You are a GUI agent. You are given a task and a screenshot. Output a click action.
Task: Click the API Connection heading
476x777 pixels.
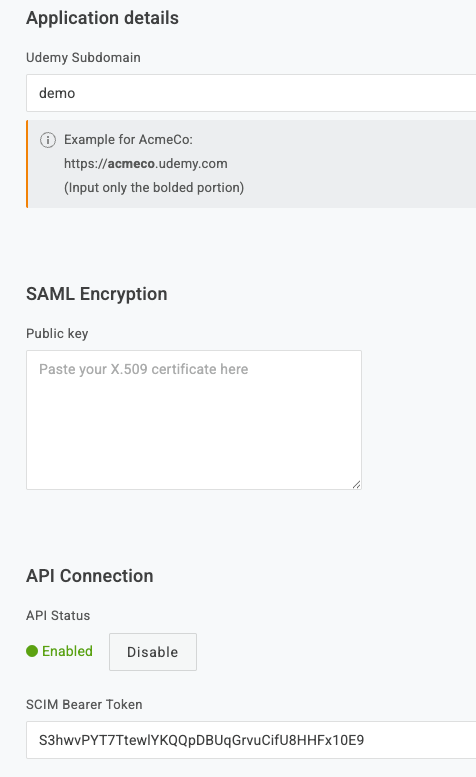(90, 576)
